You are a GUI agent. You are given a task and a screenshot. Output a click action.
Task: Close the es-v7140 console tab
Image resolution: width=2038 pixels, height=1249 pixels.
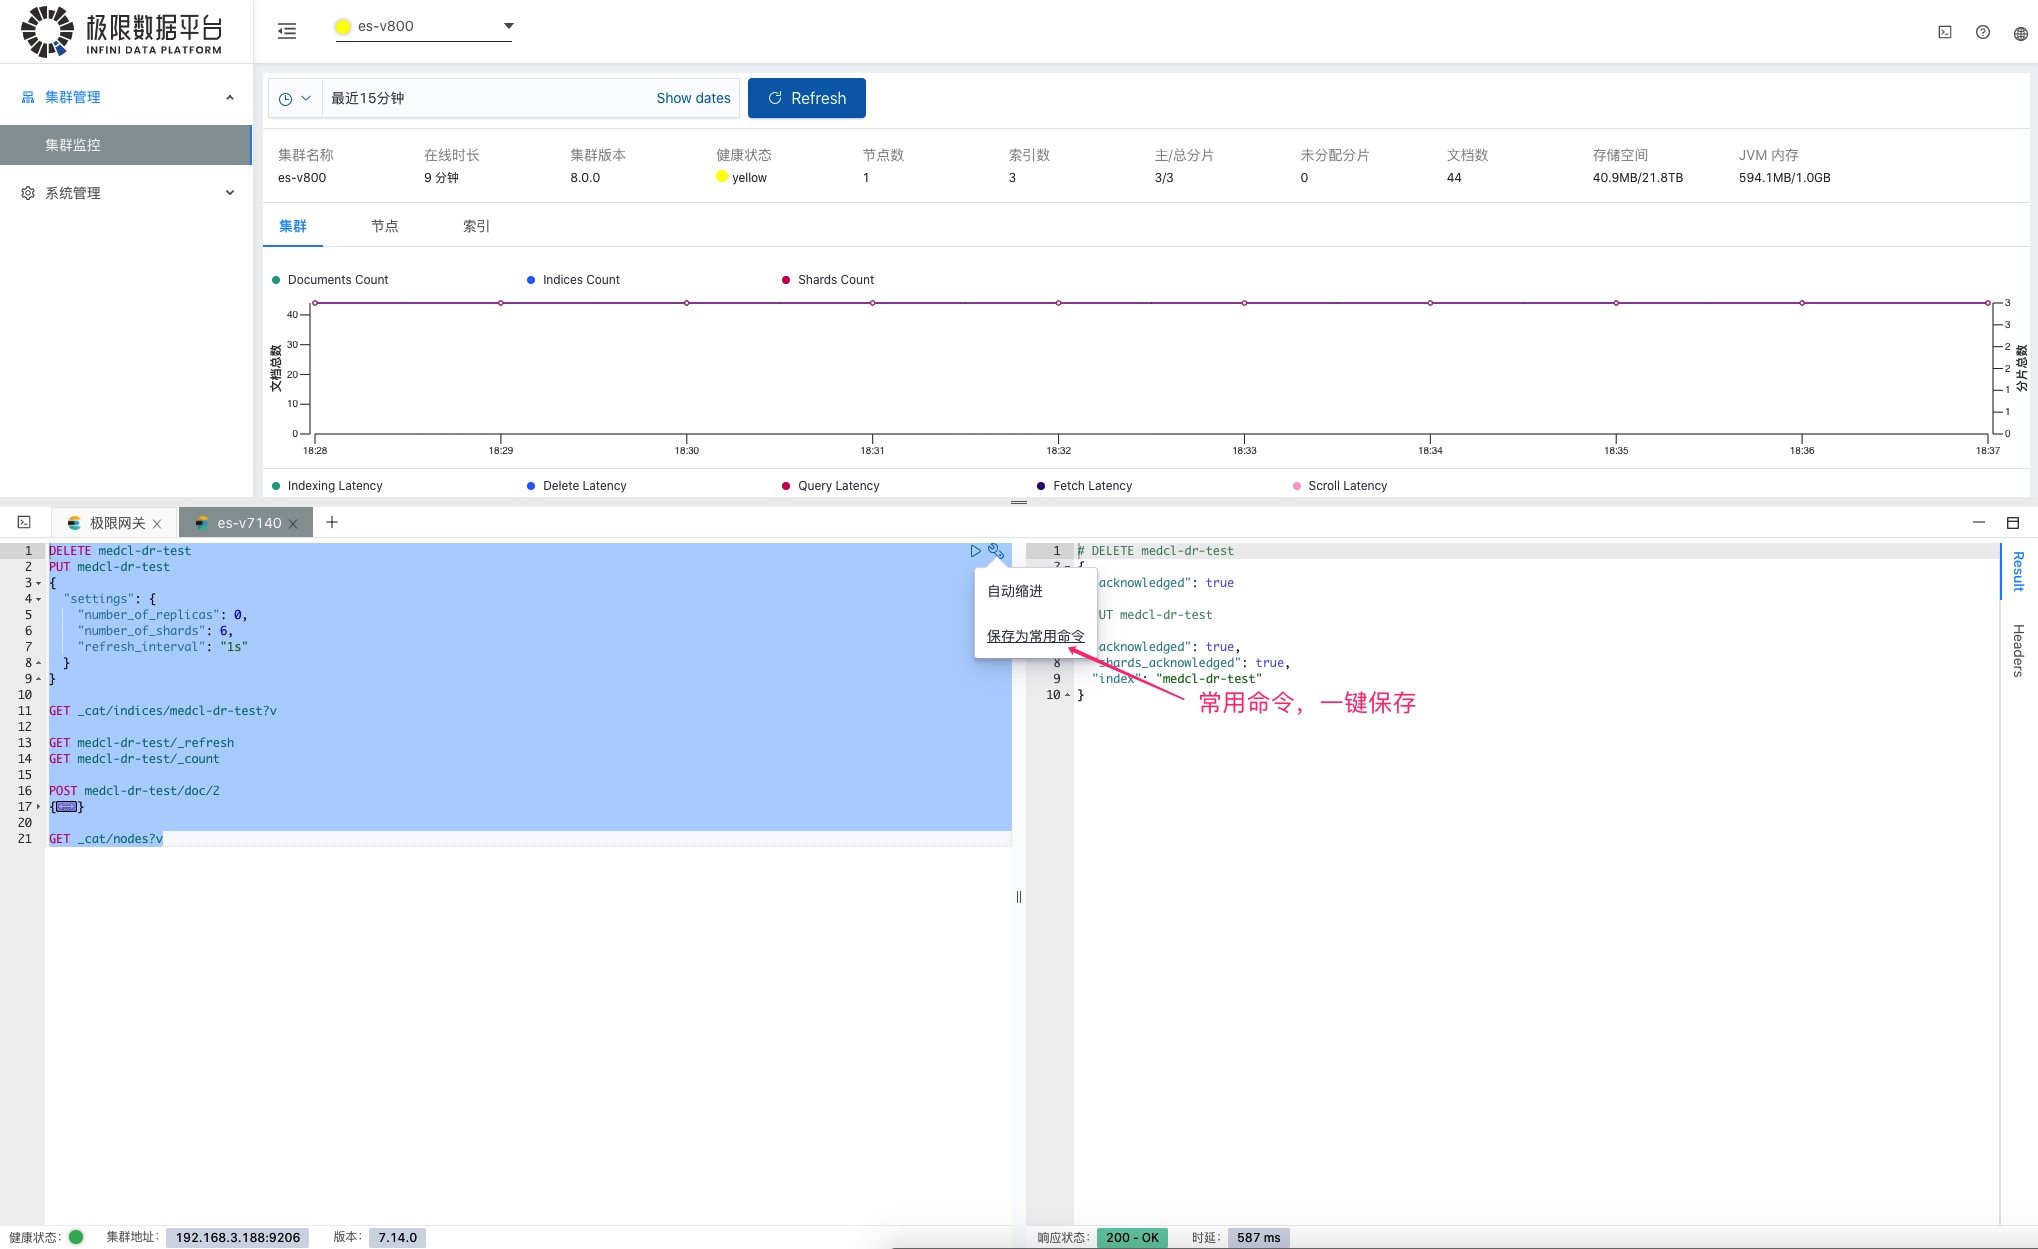pos(293,524)
